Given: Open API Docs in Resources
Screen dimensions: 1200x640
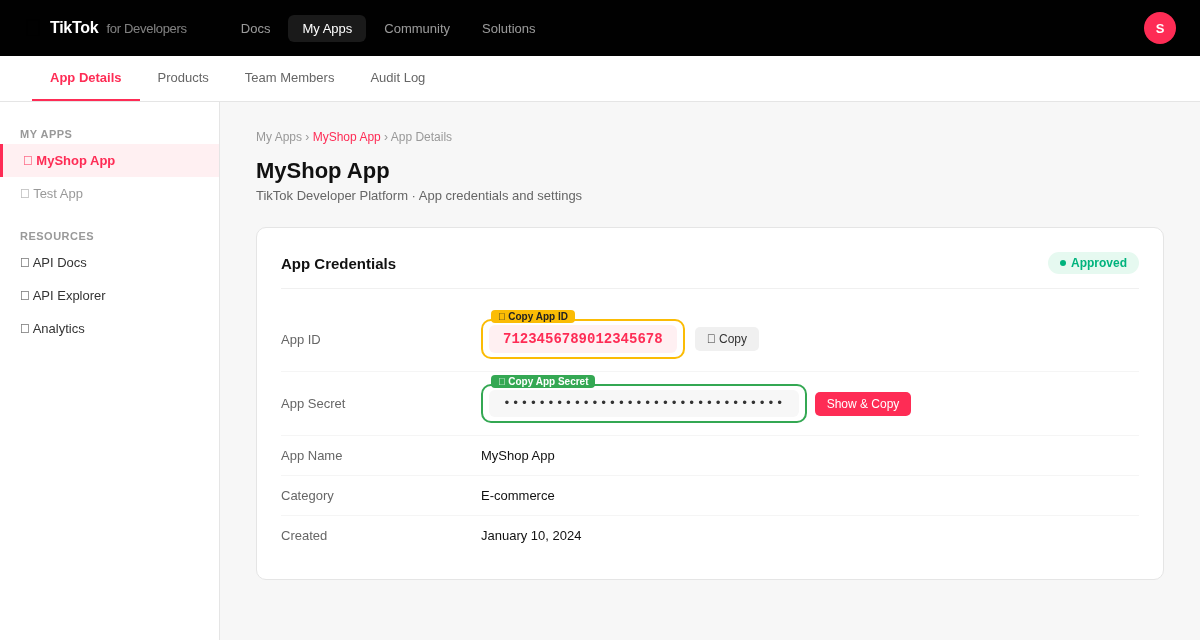Looking at the screenshot, I should [110, 263].
